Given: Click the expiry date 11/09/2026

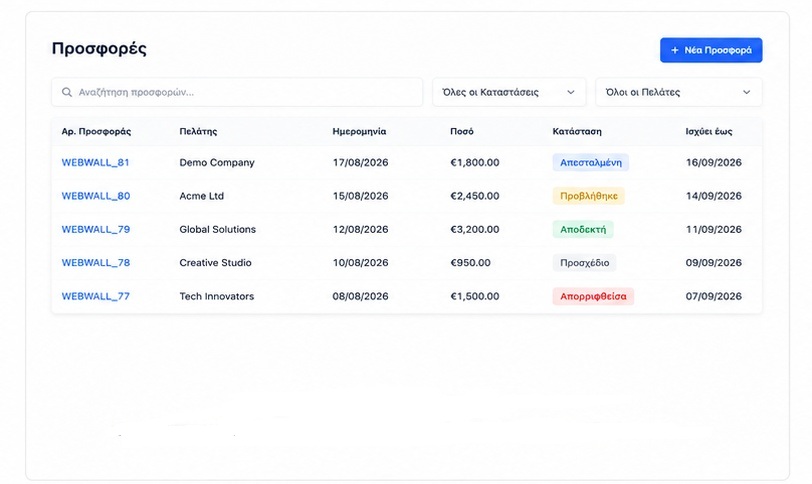Looking at the screenshot, I should coord(714,229).
